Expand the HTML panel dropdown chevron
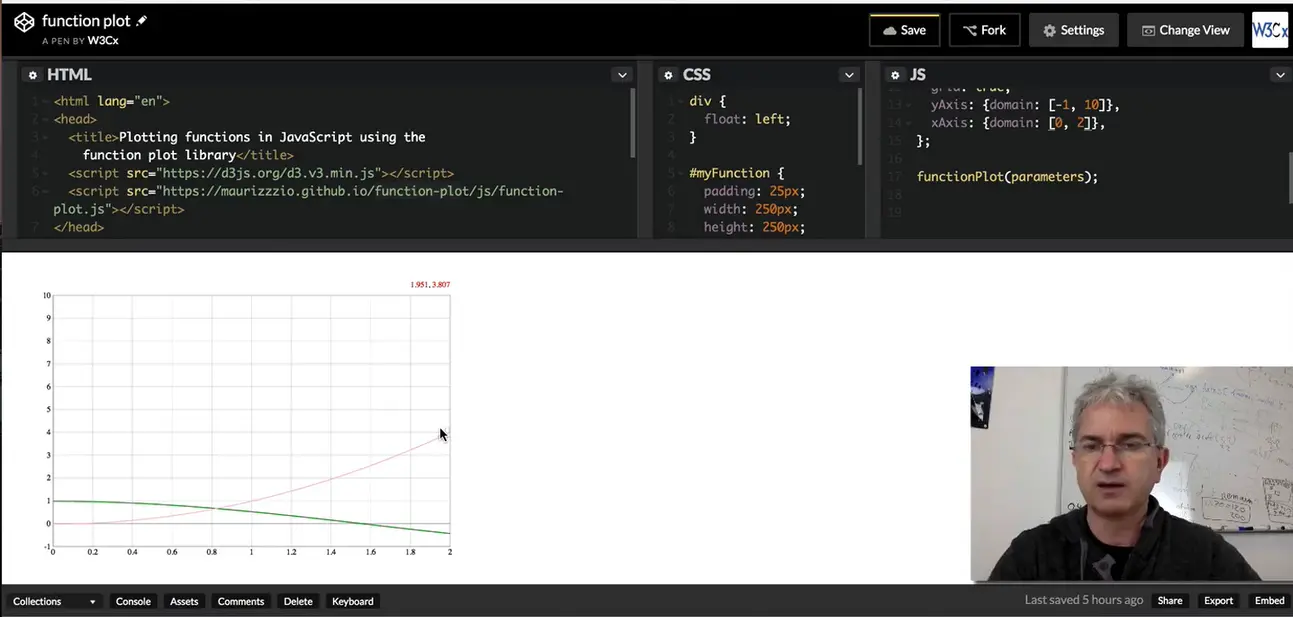The width and height of the screenshot is (1293, 617). pyautogui.click(x=622, y=75)
